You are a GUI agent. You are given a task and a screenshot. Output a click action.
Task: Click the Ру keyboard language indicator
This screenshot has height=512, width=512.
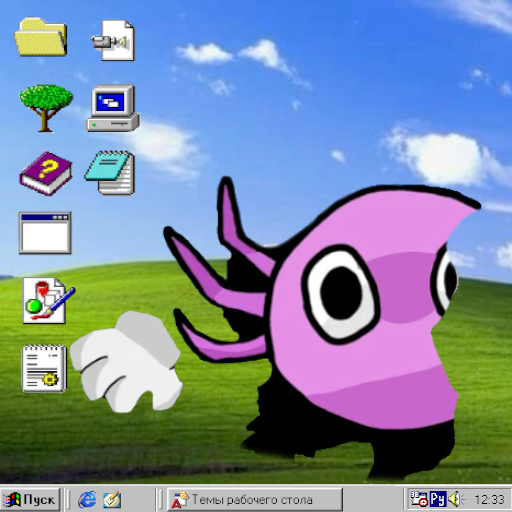[437, 499]
